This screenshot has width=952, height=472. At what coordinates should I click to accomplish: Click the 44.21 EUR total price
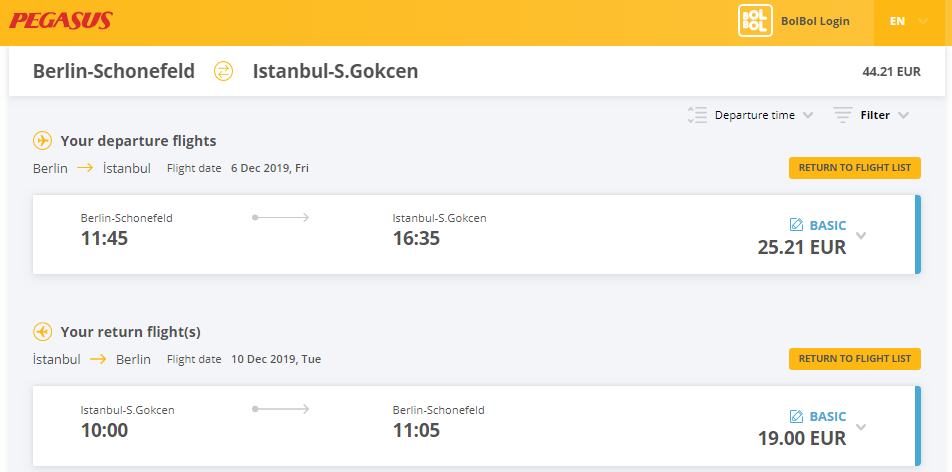pyautogui.click(x=891, y=72)
